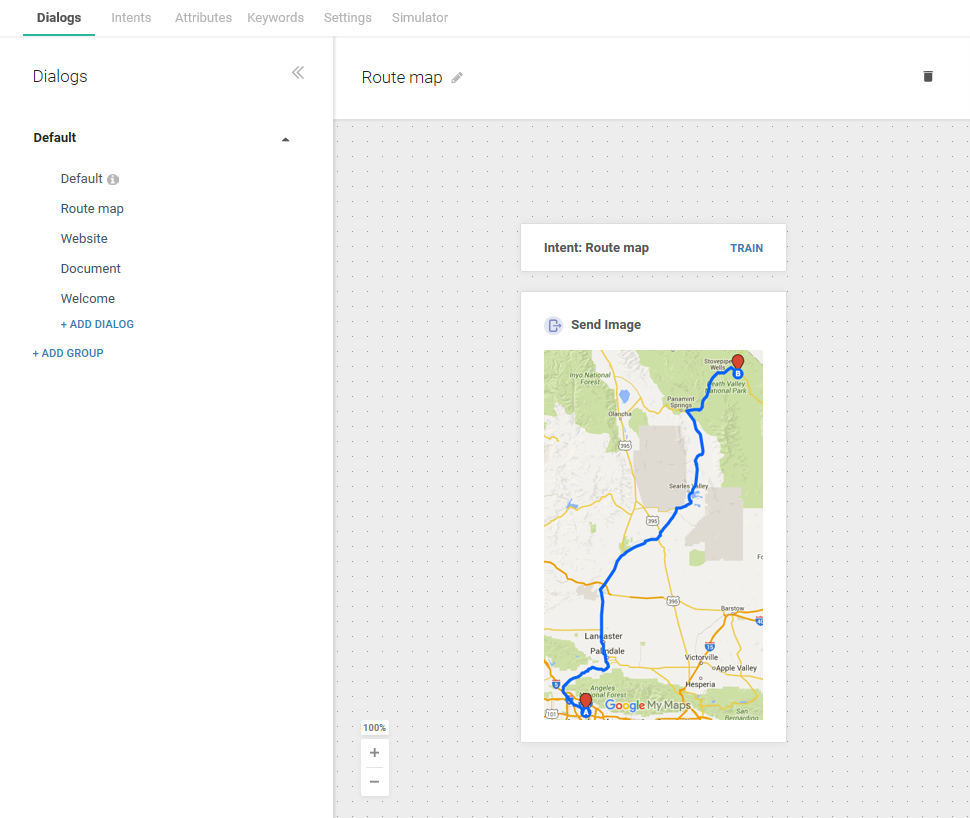970x818 pixels.
Task: Delete the dialog using the trash icon
Action: click(x=927, y=76)
